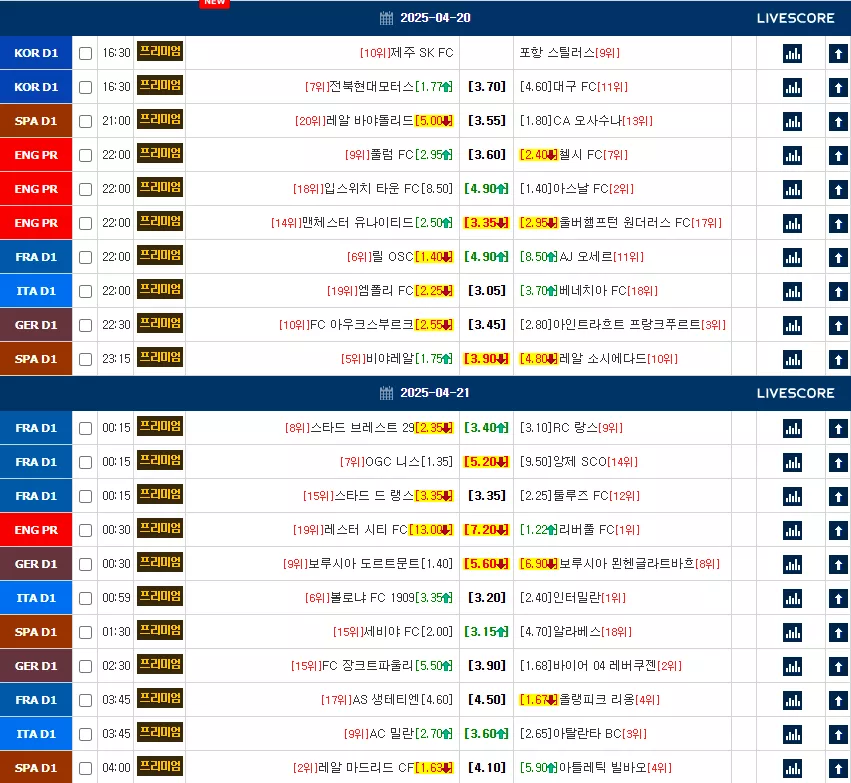Viewport: 851px width, 783px height.
Task: Select home odds 1.40 for Lille OSC
Action: point(434,257)
